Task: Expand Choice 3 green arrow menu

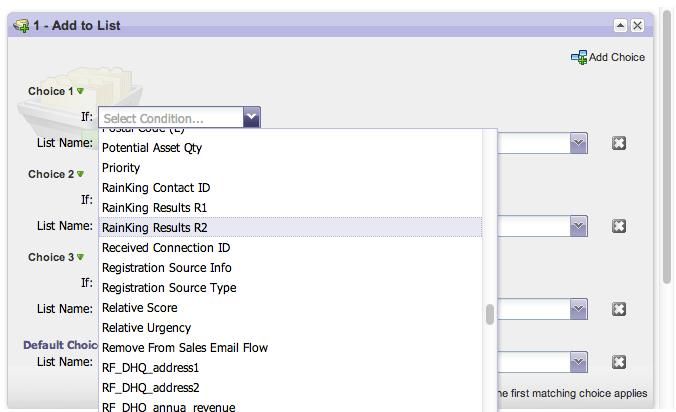Action: [80, 257]
